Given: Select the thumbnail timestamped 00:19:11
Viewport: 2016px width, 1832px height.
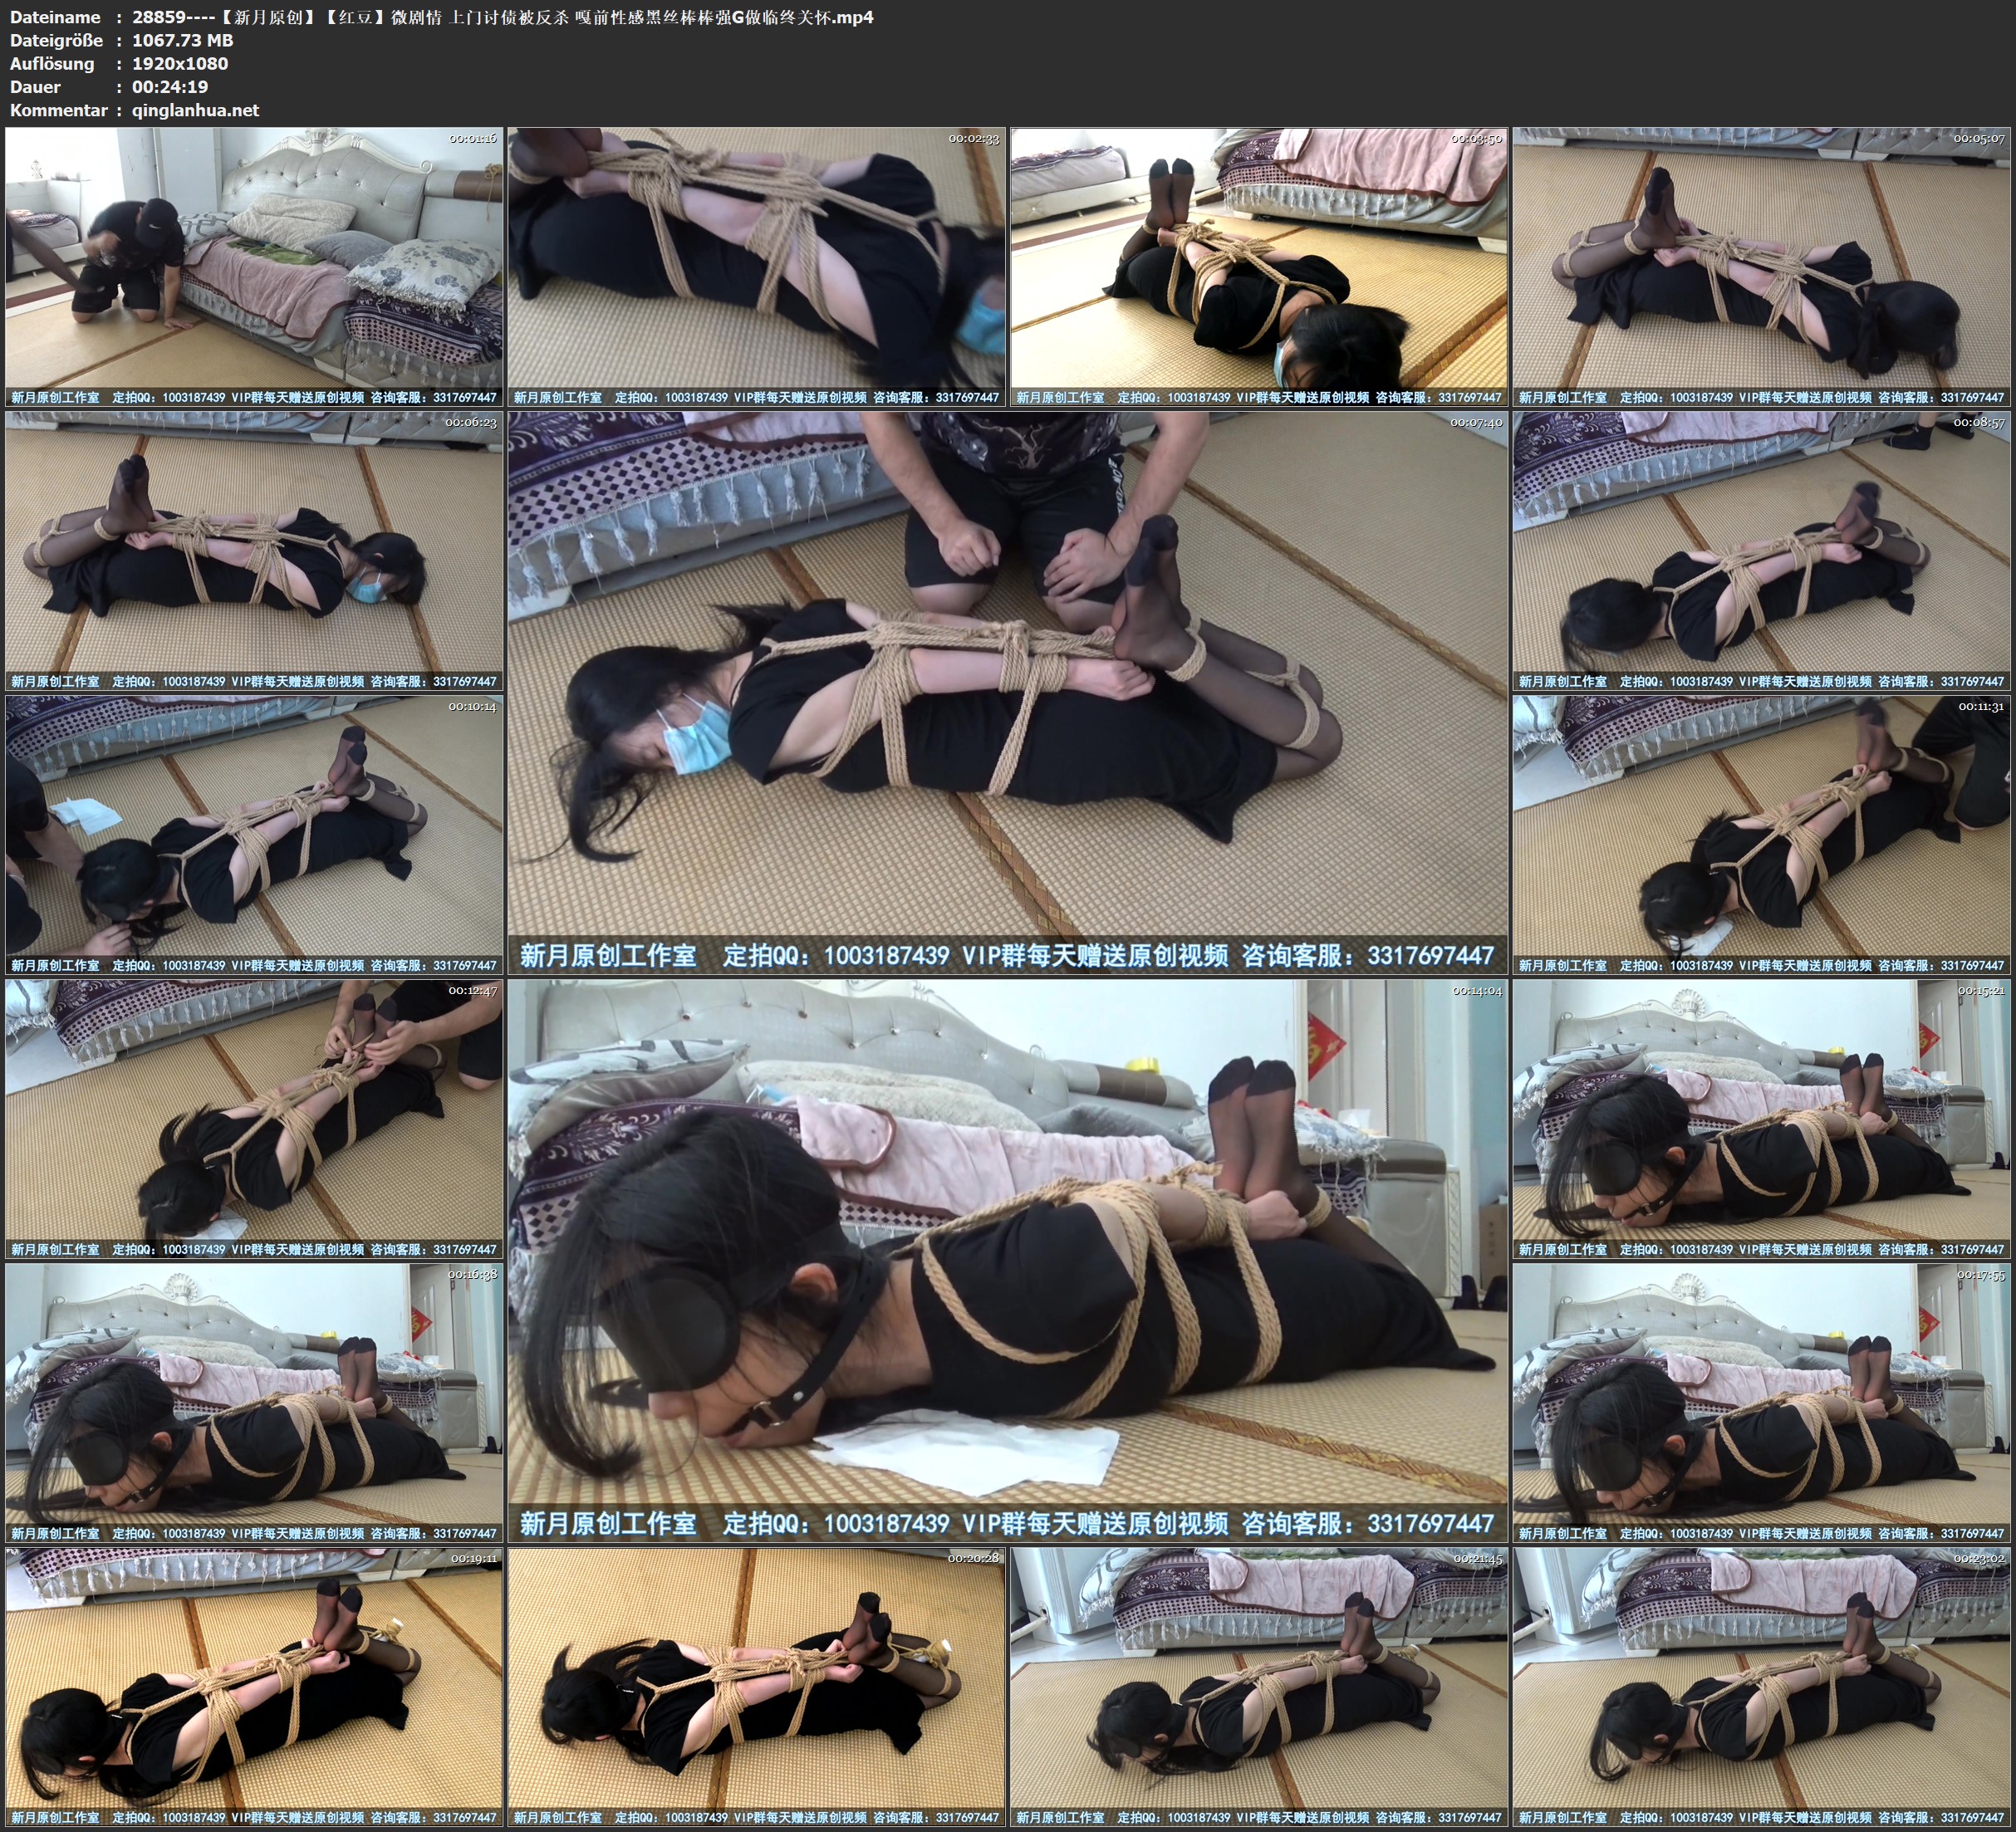Looking at the screenshot, I should coord(254,1687).
